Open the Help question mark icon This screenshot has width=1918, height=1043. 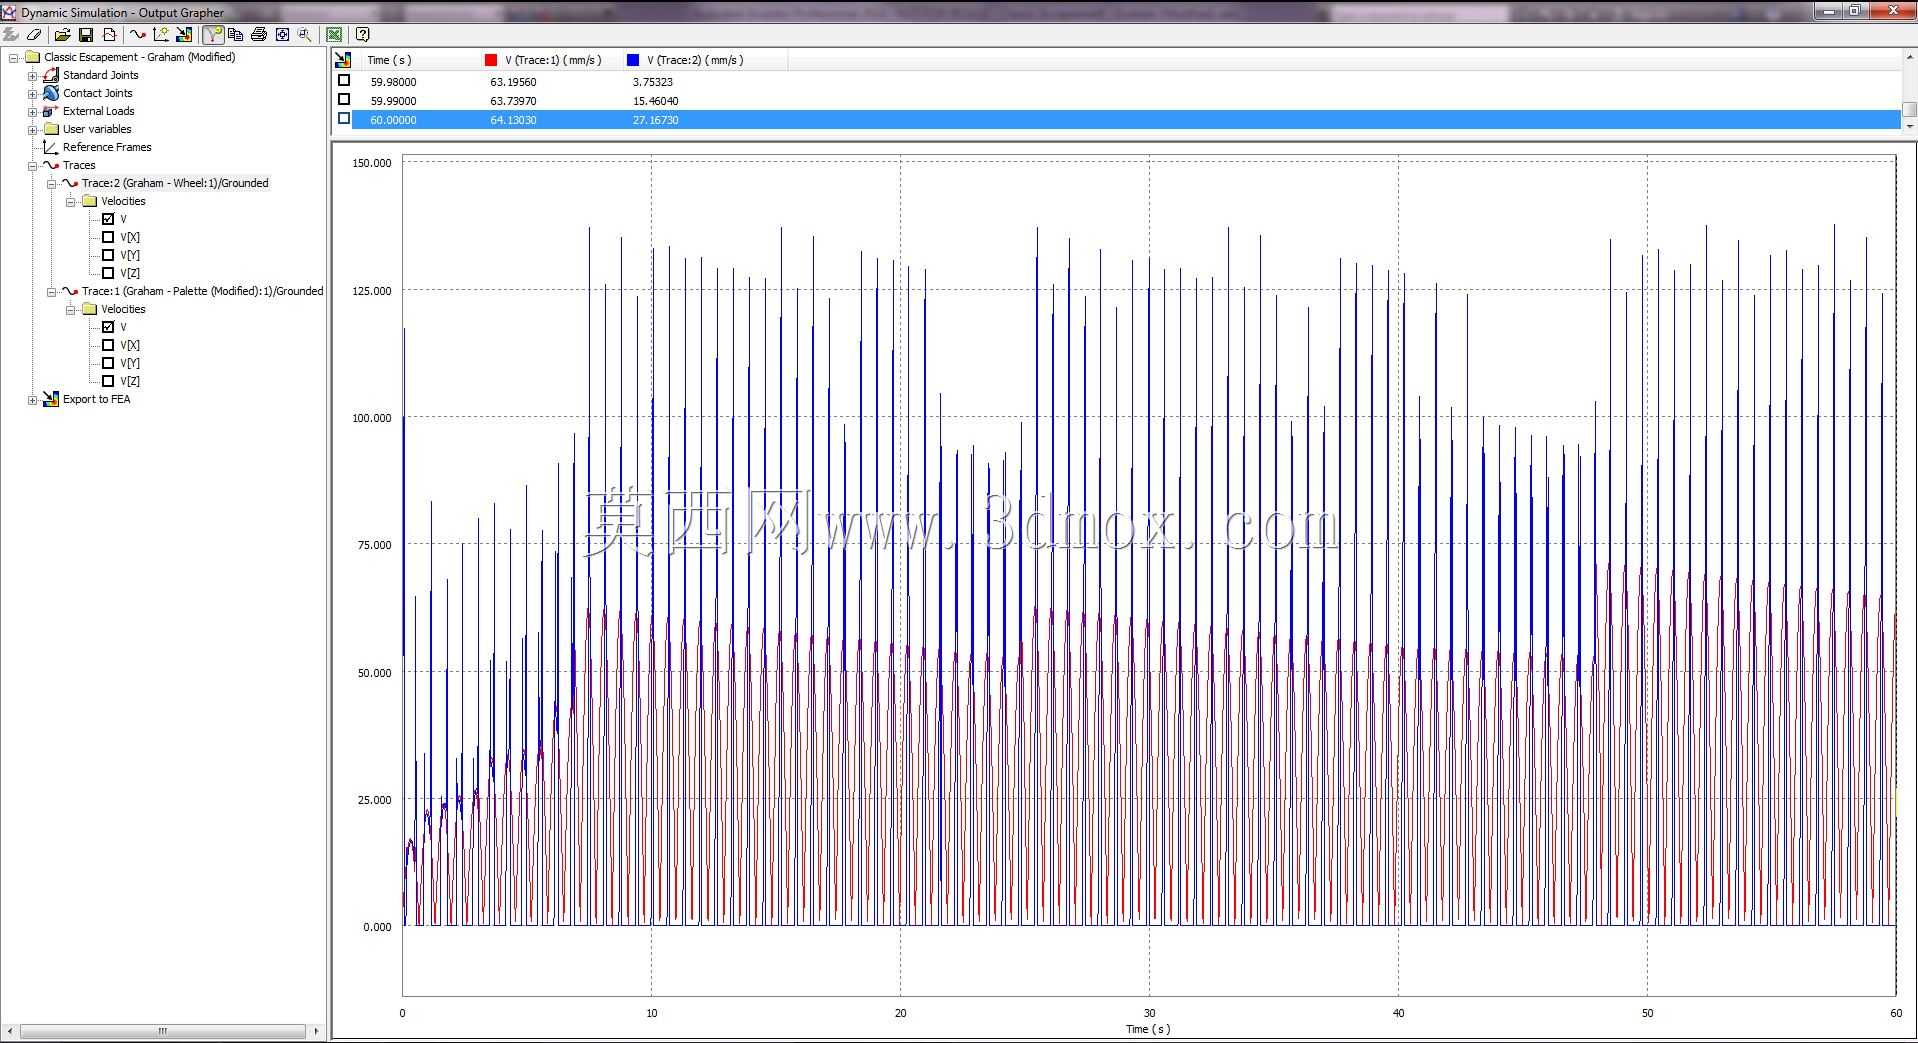[x=363, y=34]
